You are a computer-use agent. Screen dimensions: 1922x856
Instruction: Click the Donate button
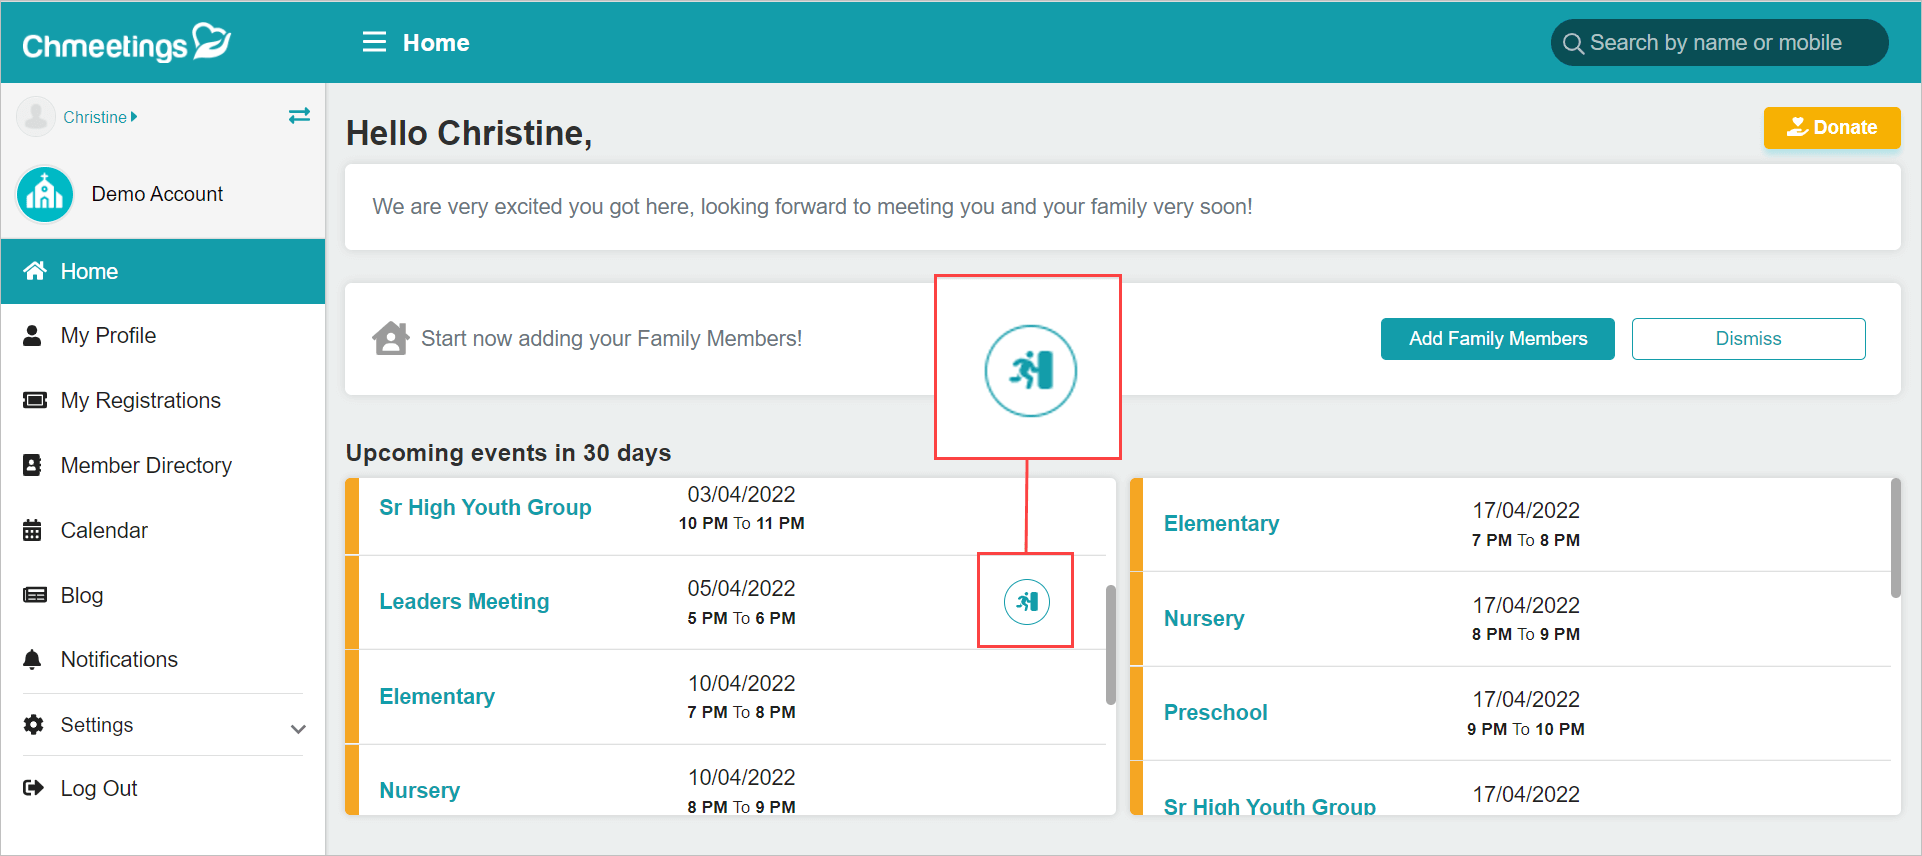point(1832,127)
